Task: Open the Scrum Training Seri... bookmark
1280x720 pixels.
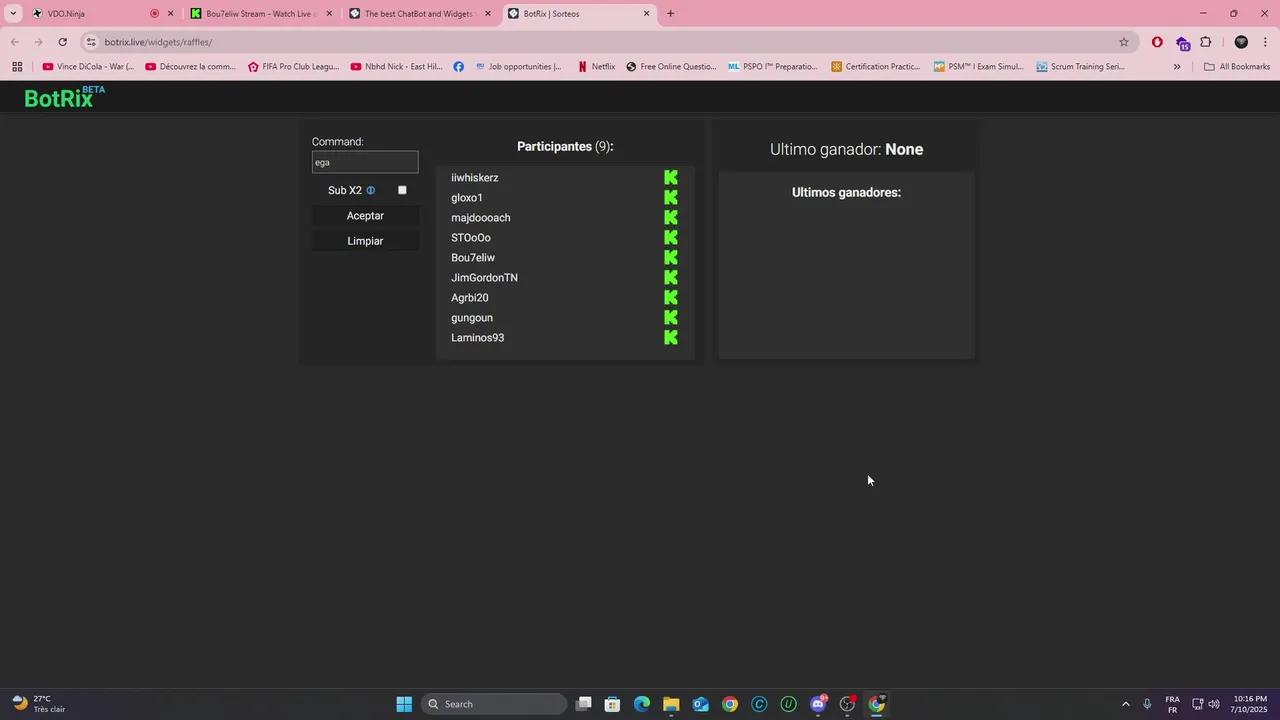Action: tap(1081, 67)
